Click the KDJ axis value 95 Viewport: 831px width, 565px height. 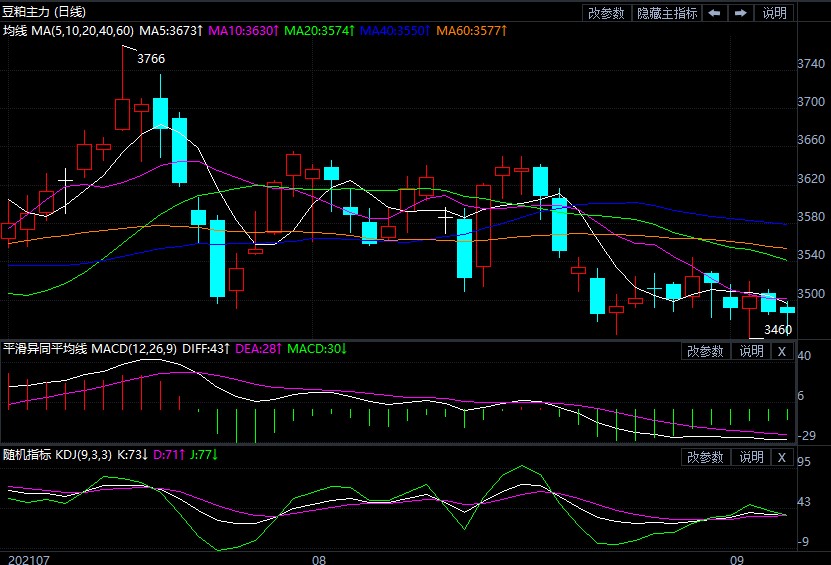click(x=804, y=461)
